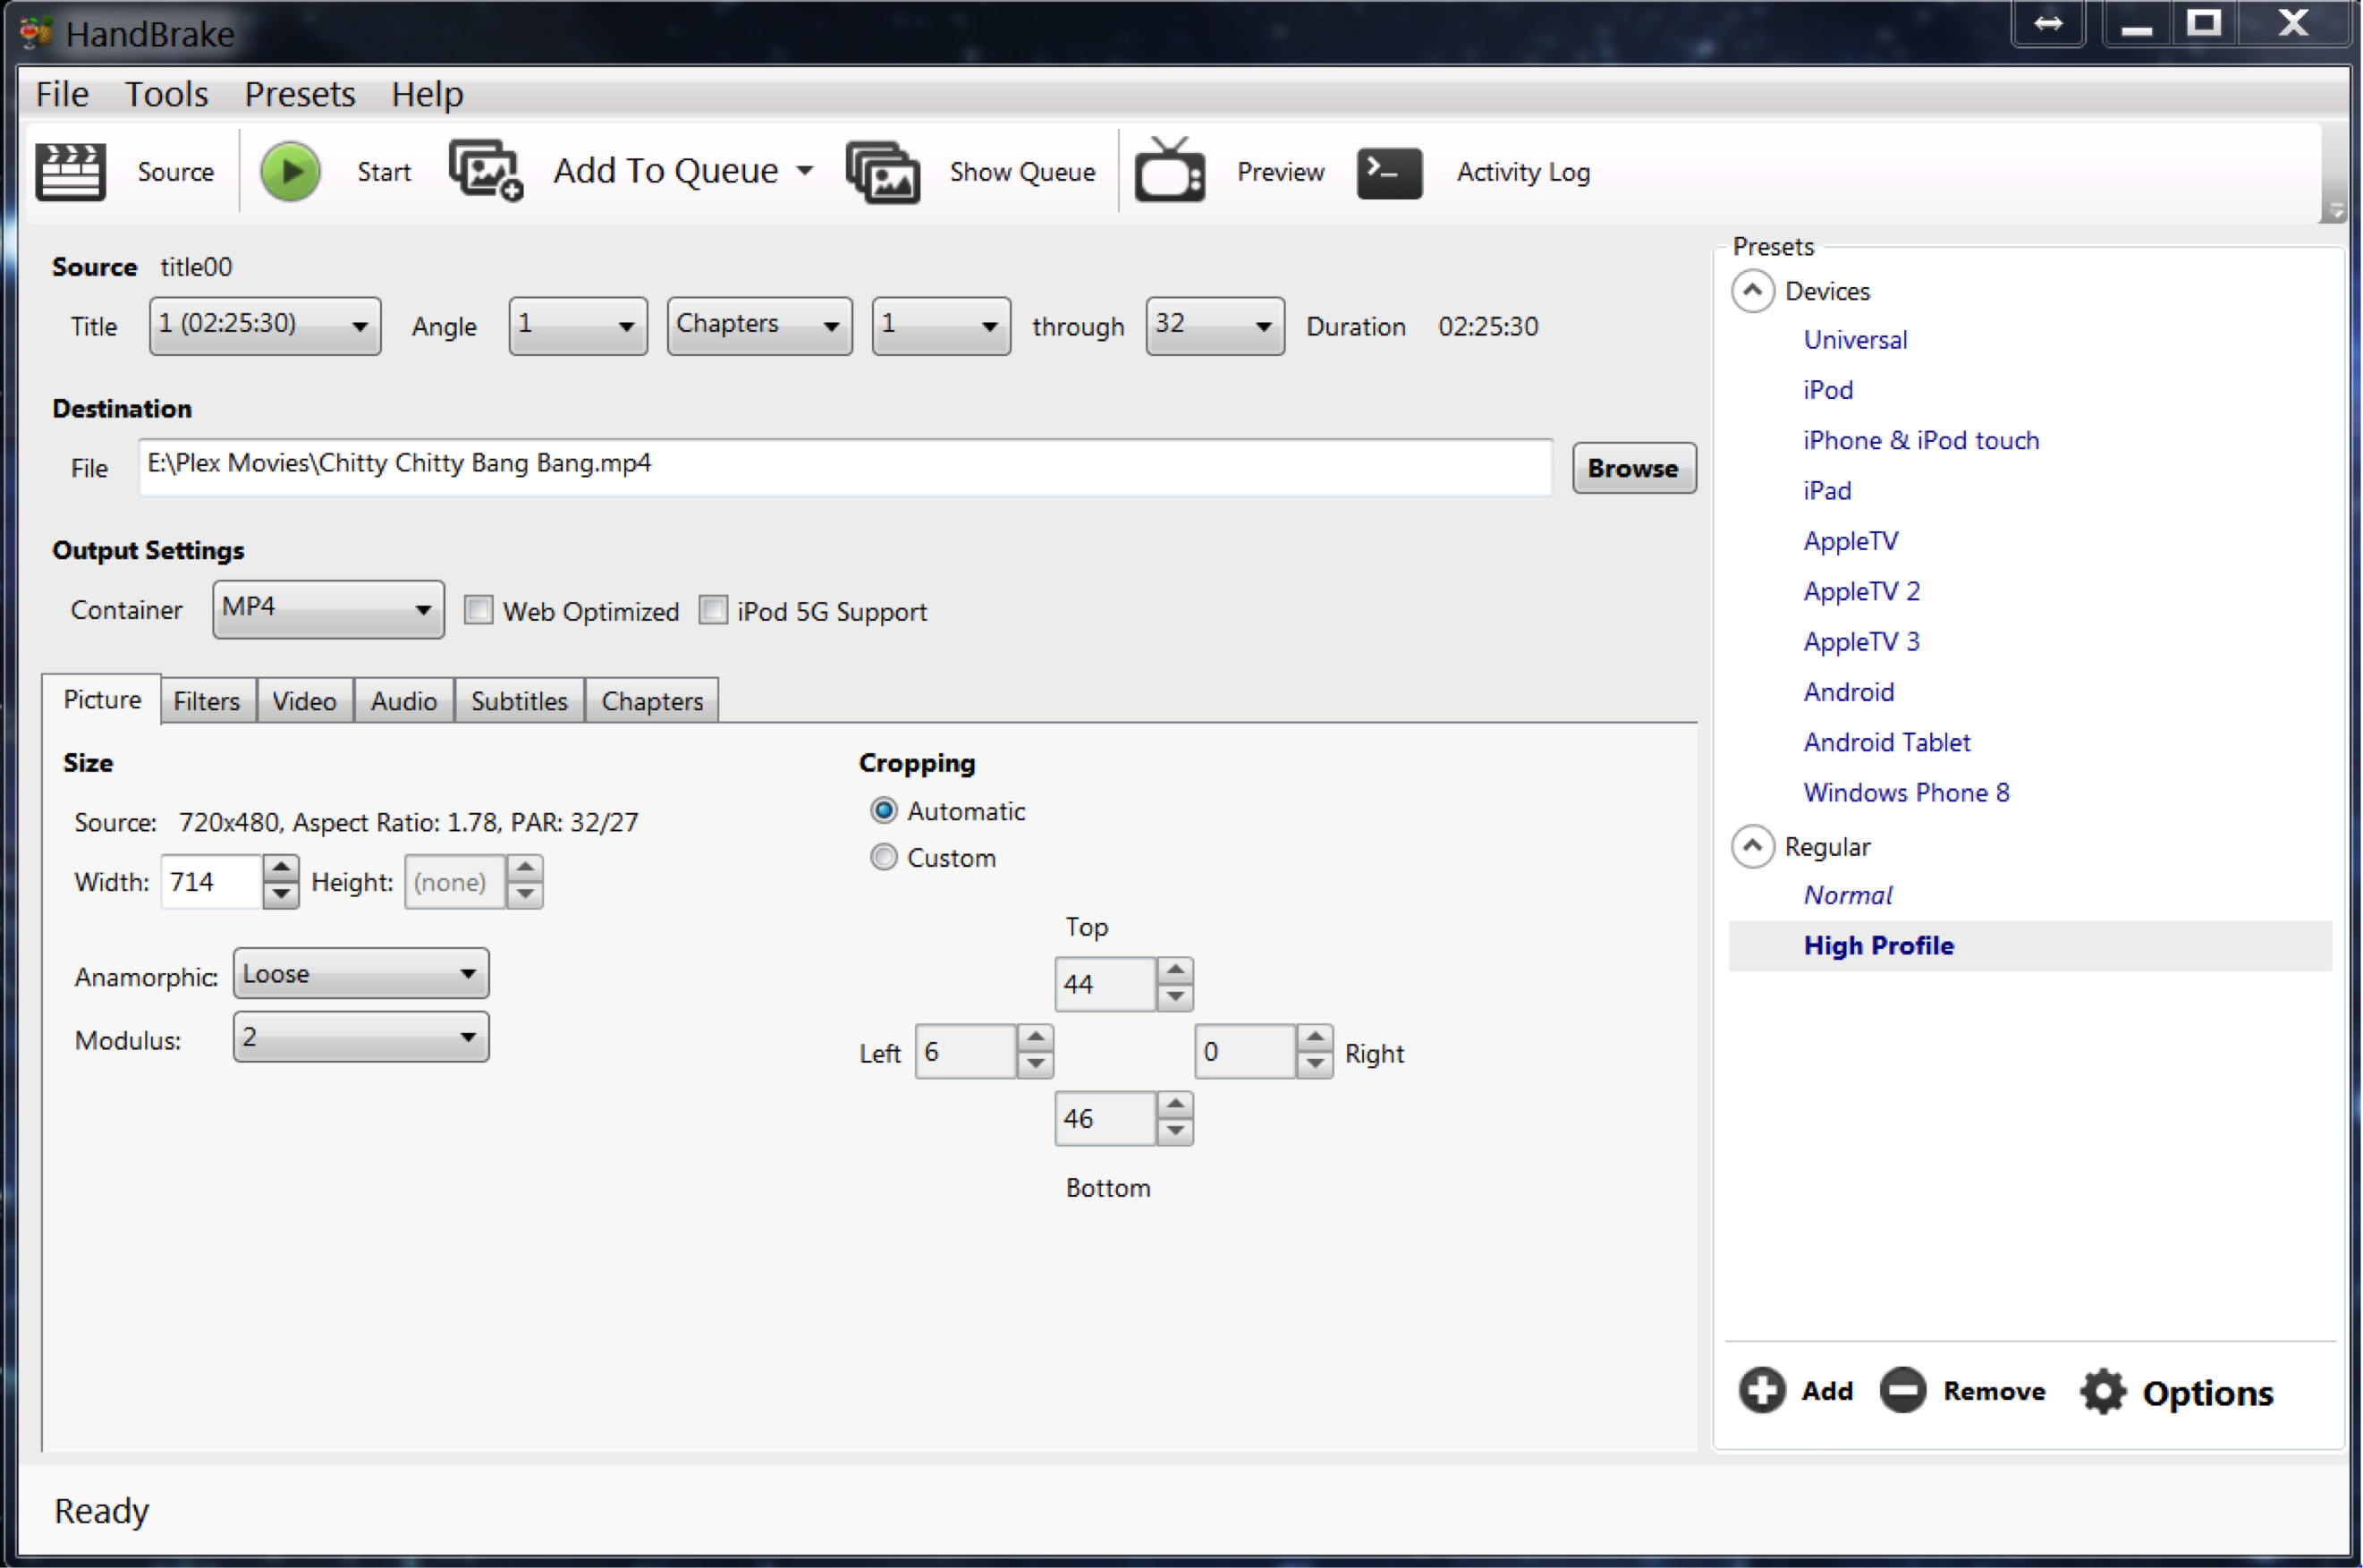
Task: Increase Top crop value with up arrow
Action: [x=1175, y=970]
